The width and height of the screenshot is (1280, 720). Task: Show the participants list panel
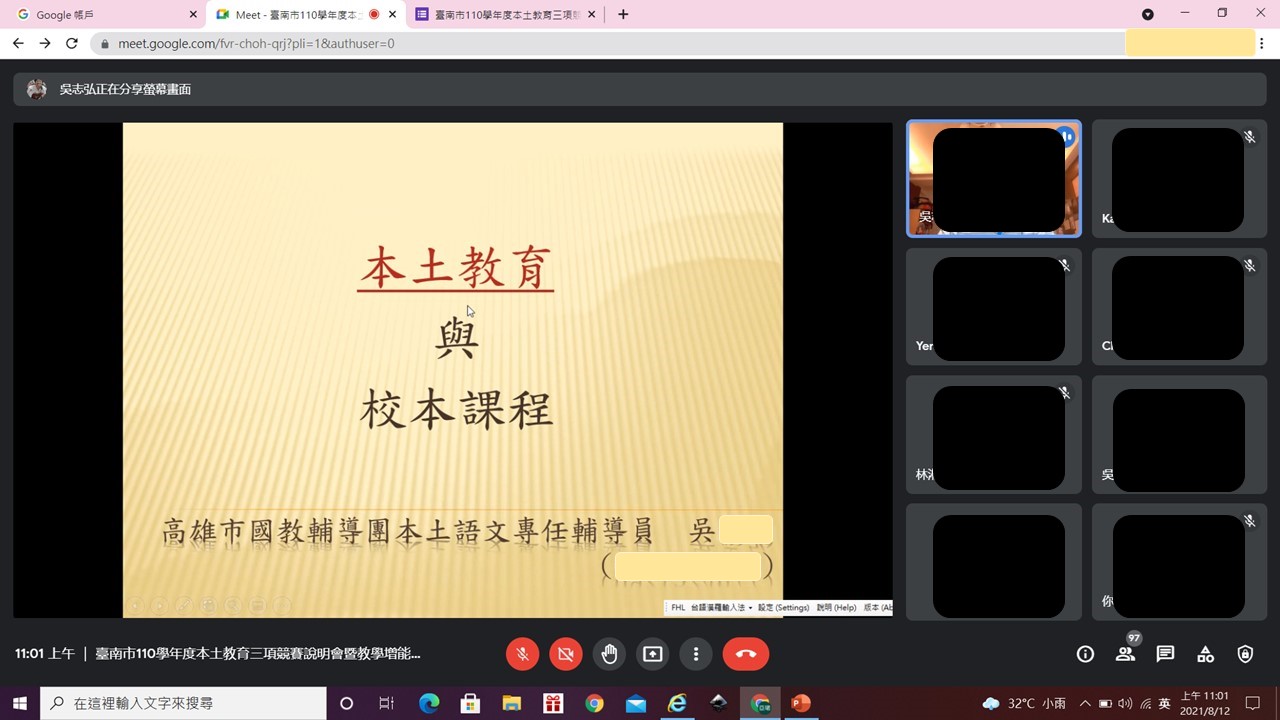(1125, 654)
